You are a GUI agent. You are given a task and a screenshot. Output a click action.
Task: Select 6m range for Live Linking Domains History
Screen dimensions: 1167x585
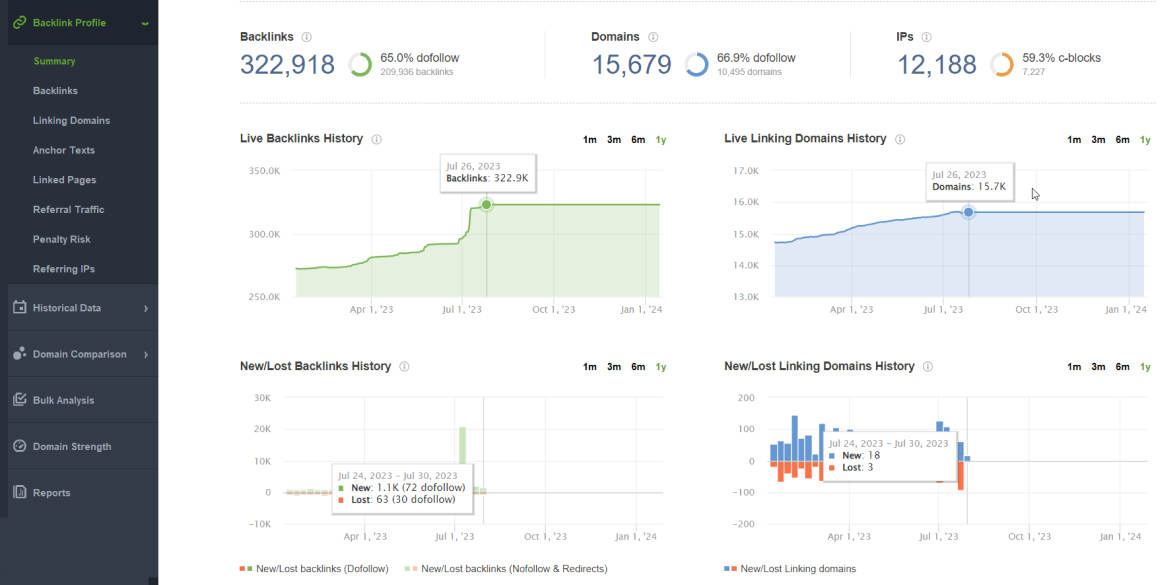[x=1122, y=140]
